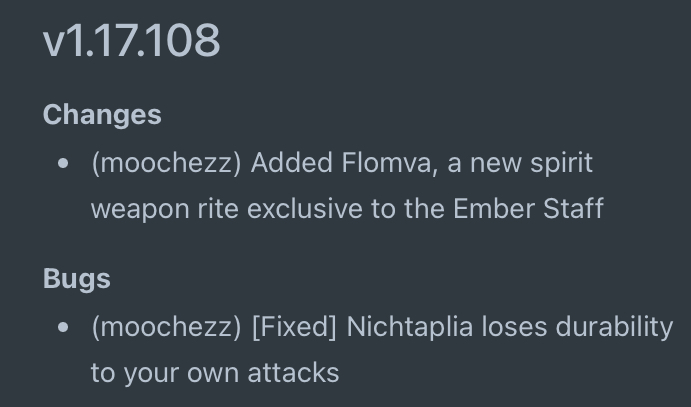Click the v1.17.108 version heading

coord(131,41)
